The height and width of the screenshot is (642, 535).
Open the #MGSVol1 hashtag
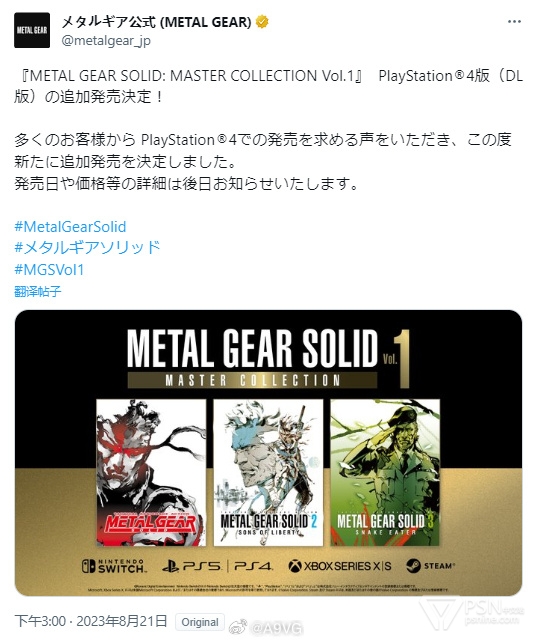(x=49, y=269)
